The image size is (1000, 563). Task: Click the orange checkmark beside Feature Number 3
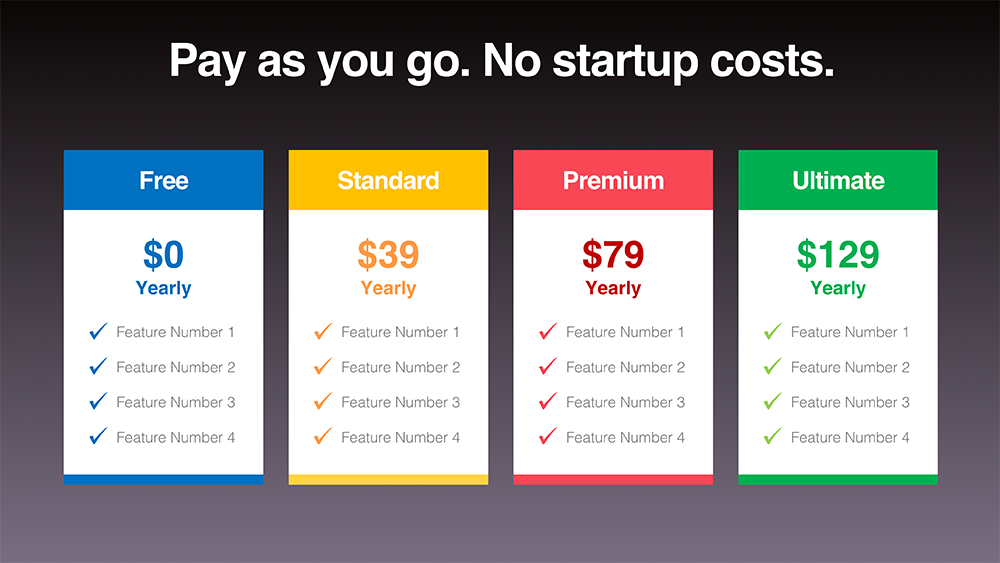(323, 401)
